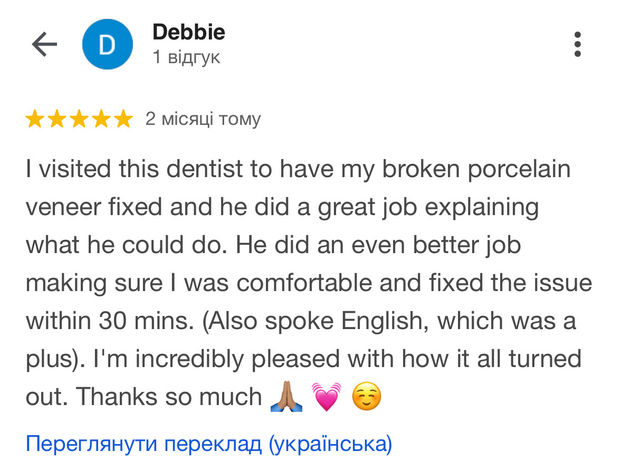Open the three-dot more options menu
Viewport: 622px width, 463px height.
(578, 44)
